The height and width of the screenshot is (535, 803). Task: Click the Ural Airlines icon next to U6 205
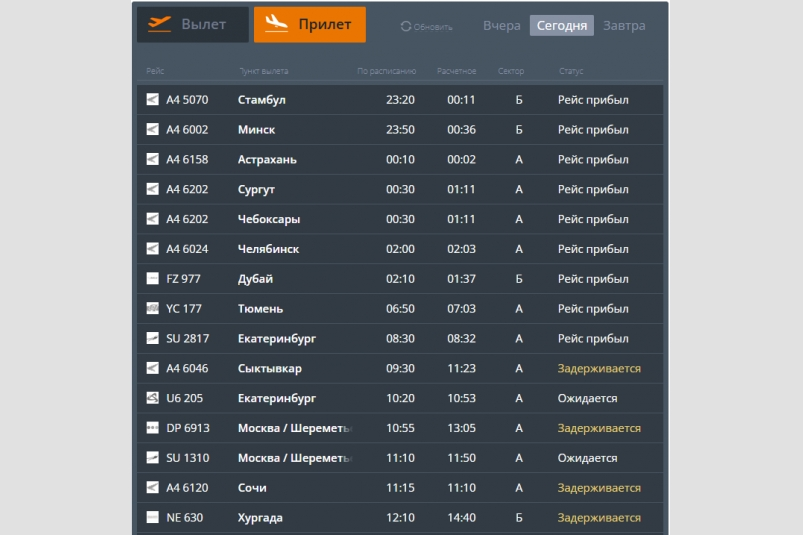pos(153,398)
